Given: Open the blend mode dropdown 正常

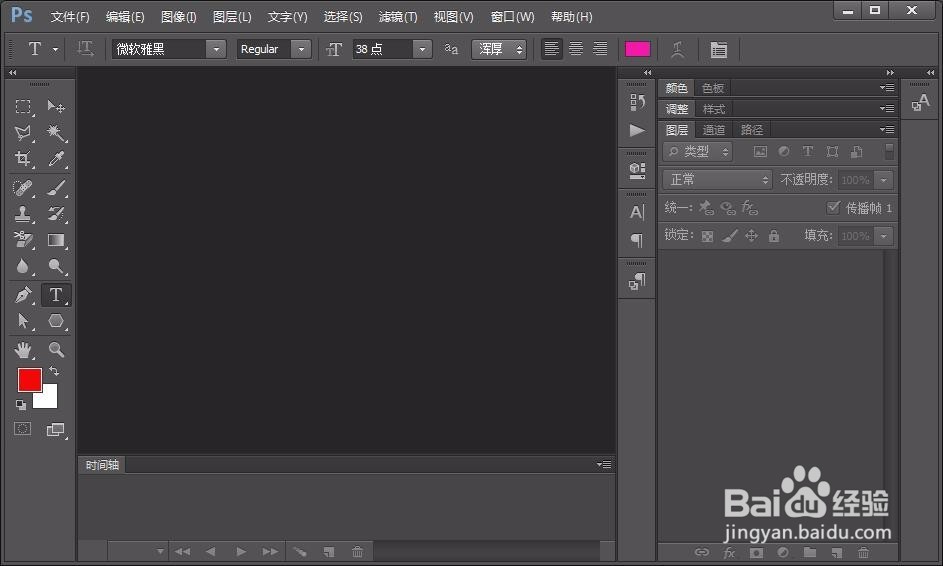Looking at the screenshot, I should tap(717, 179).
